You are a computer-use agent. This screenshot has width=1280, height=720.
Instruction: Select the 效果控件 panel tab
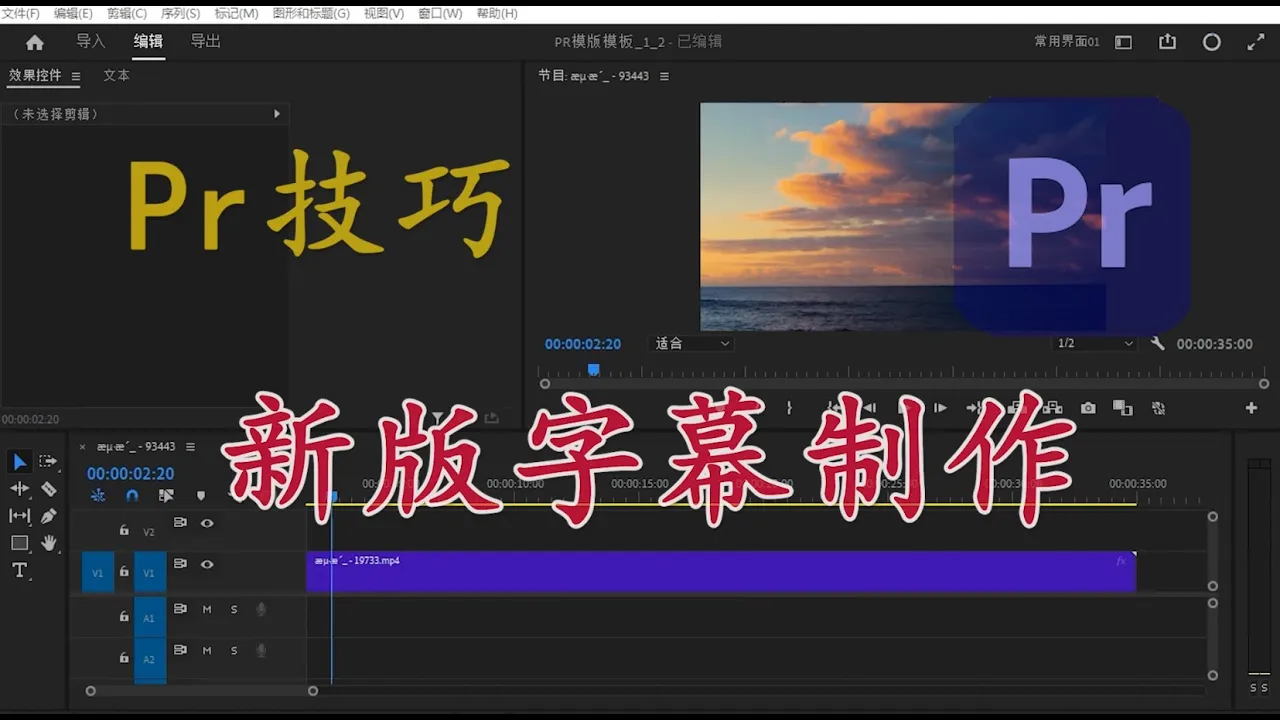[x=35, y=75]
